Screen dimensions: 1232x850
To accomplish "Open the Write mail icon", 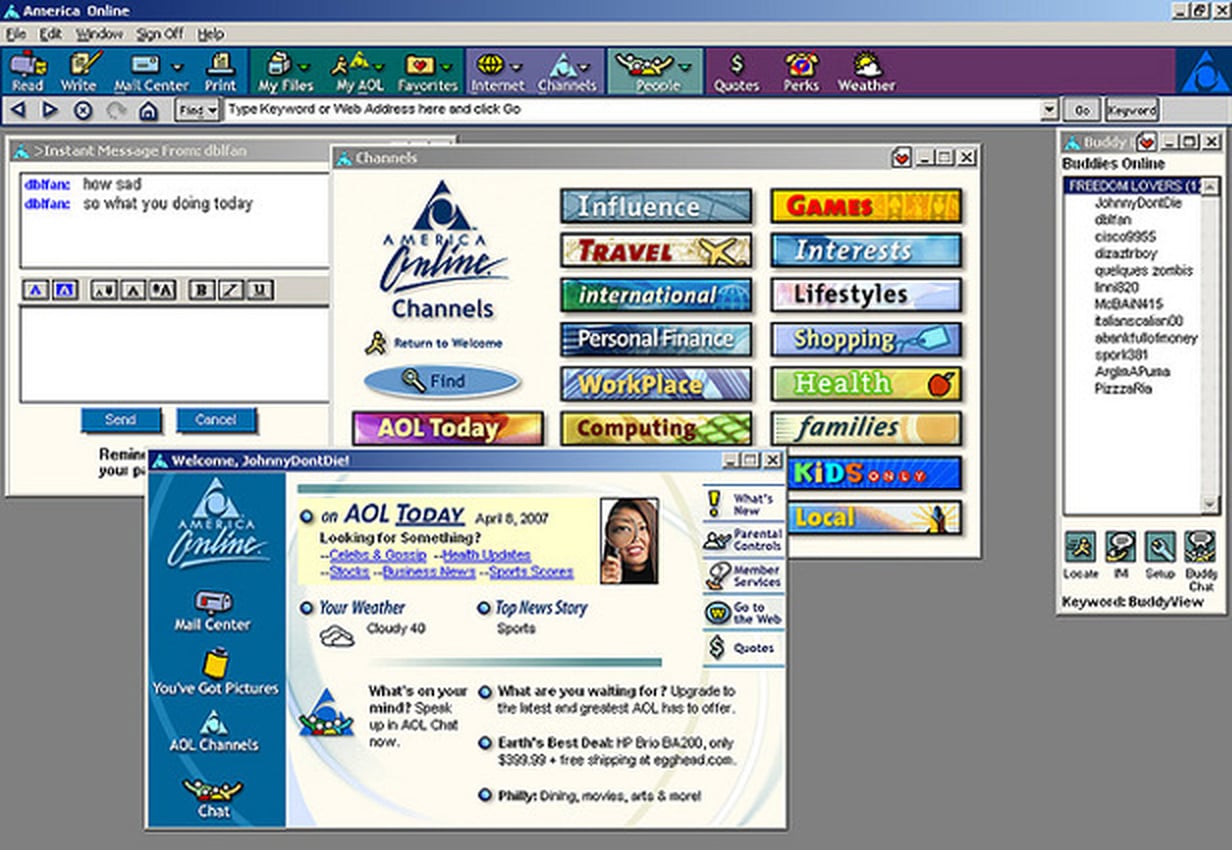I will point(79,65).
